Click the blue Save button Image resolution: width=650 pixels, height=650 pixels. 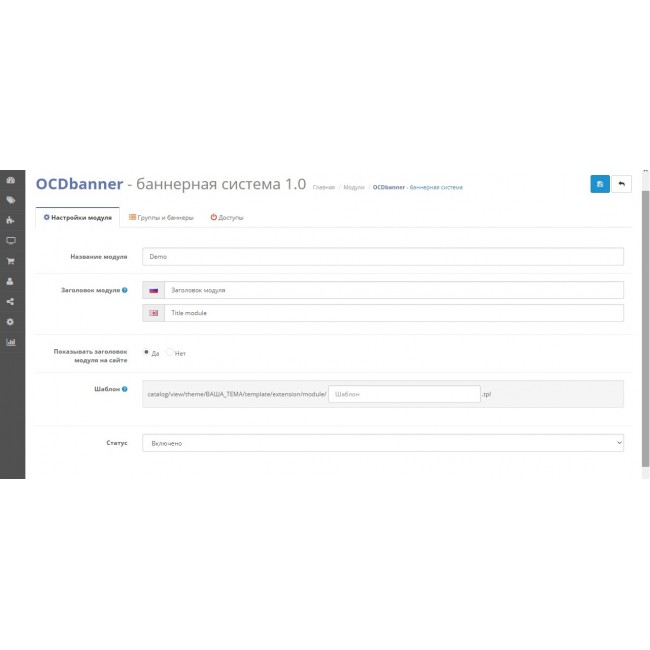[x=599, y=184]
